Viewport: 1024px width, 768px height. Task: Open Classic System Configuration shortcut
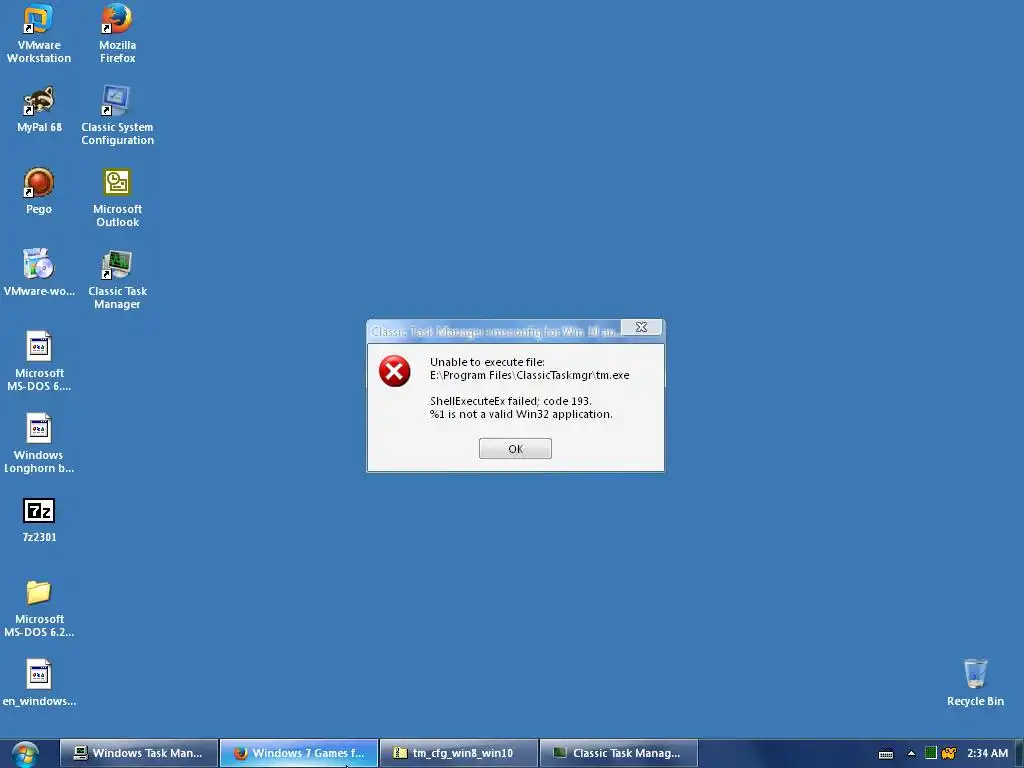coord(117,116)
